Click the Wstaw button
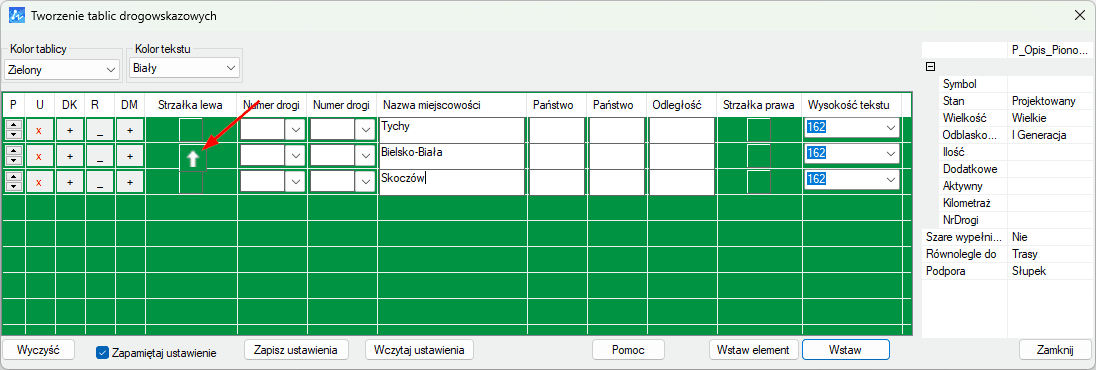This screenshot has width=1096, height=370. click(846, 350)
